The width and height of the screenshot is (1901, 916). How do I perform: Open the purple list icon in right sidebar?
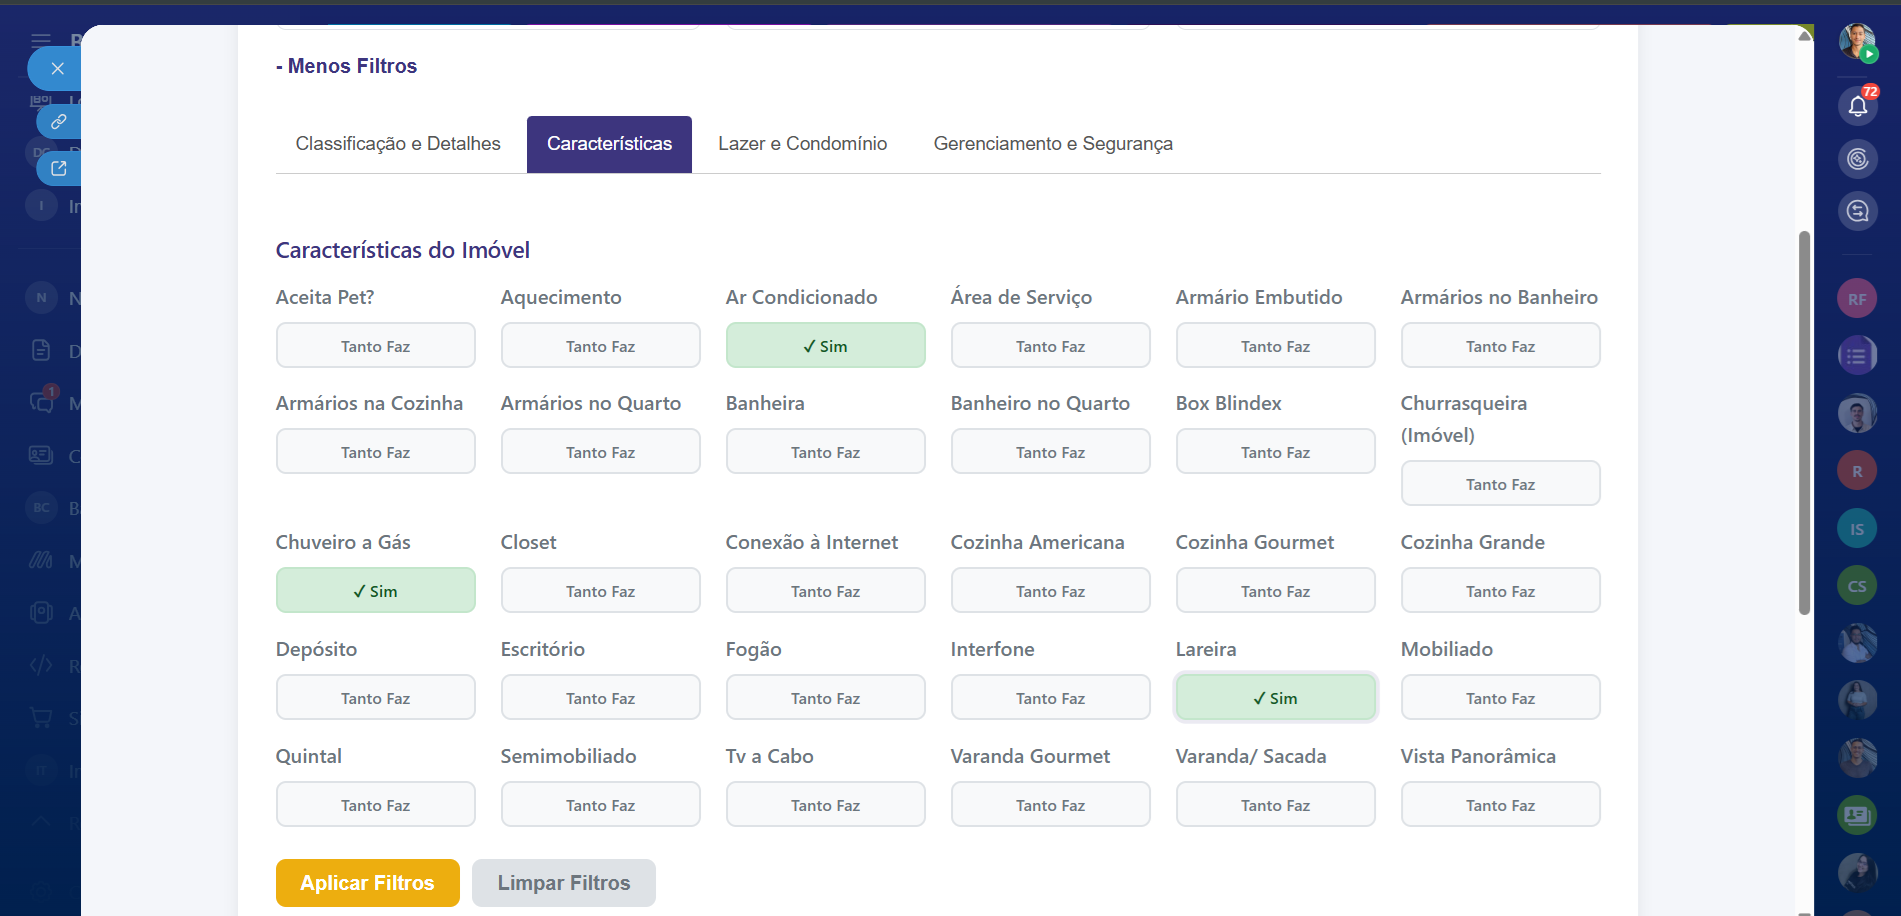click(x=1857, y=355)
